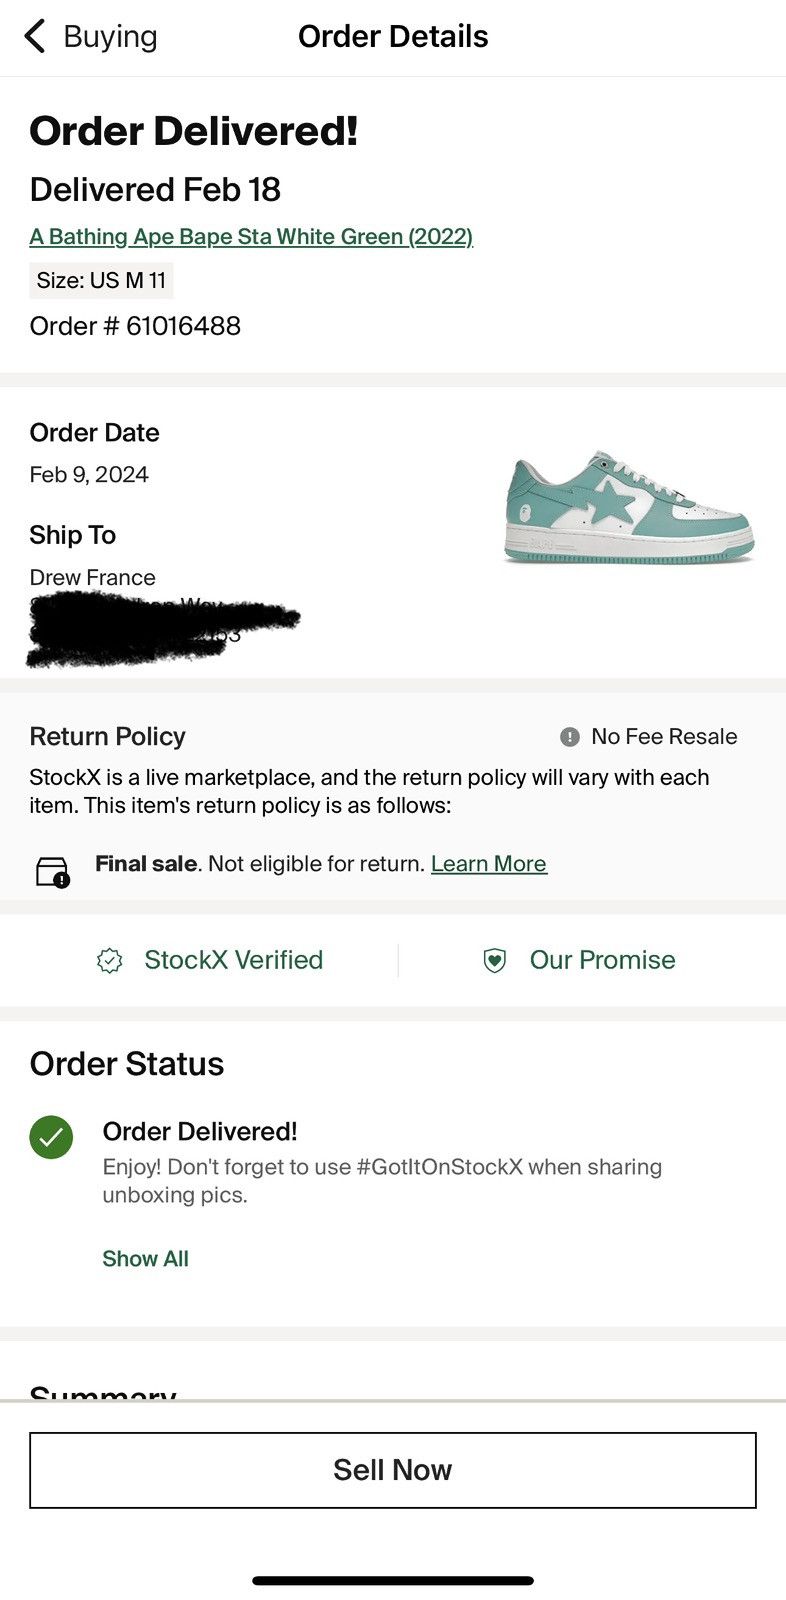
Task: Tap the StockX Verified badge icon
Action: (110, 961)
